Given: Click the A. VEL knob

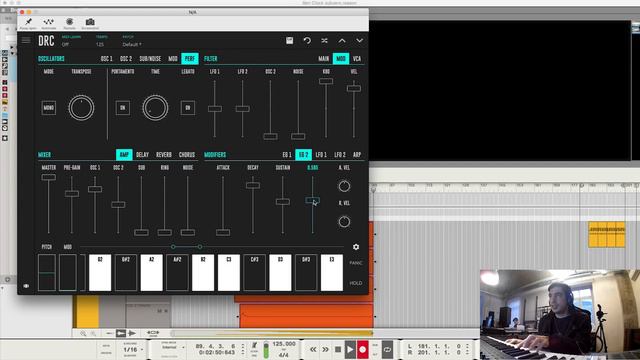Looking at the screenshot, I should point(344,186).
